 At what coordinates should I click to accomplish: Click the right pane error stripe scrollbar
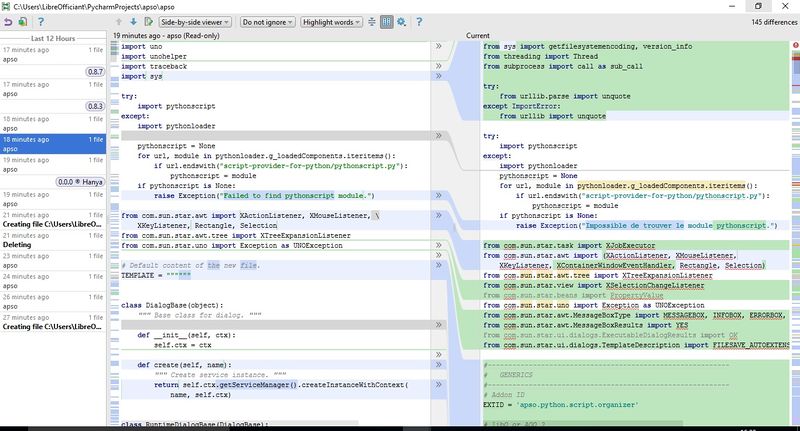pyautogui.click(x=795, y=235)
